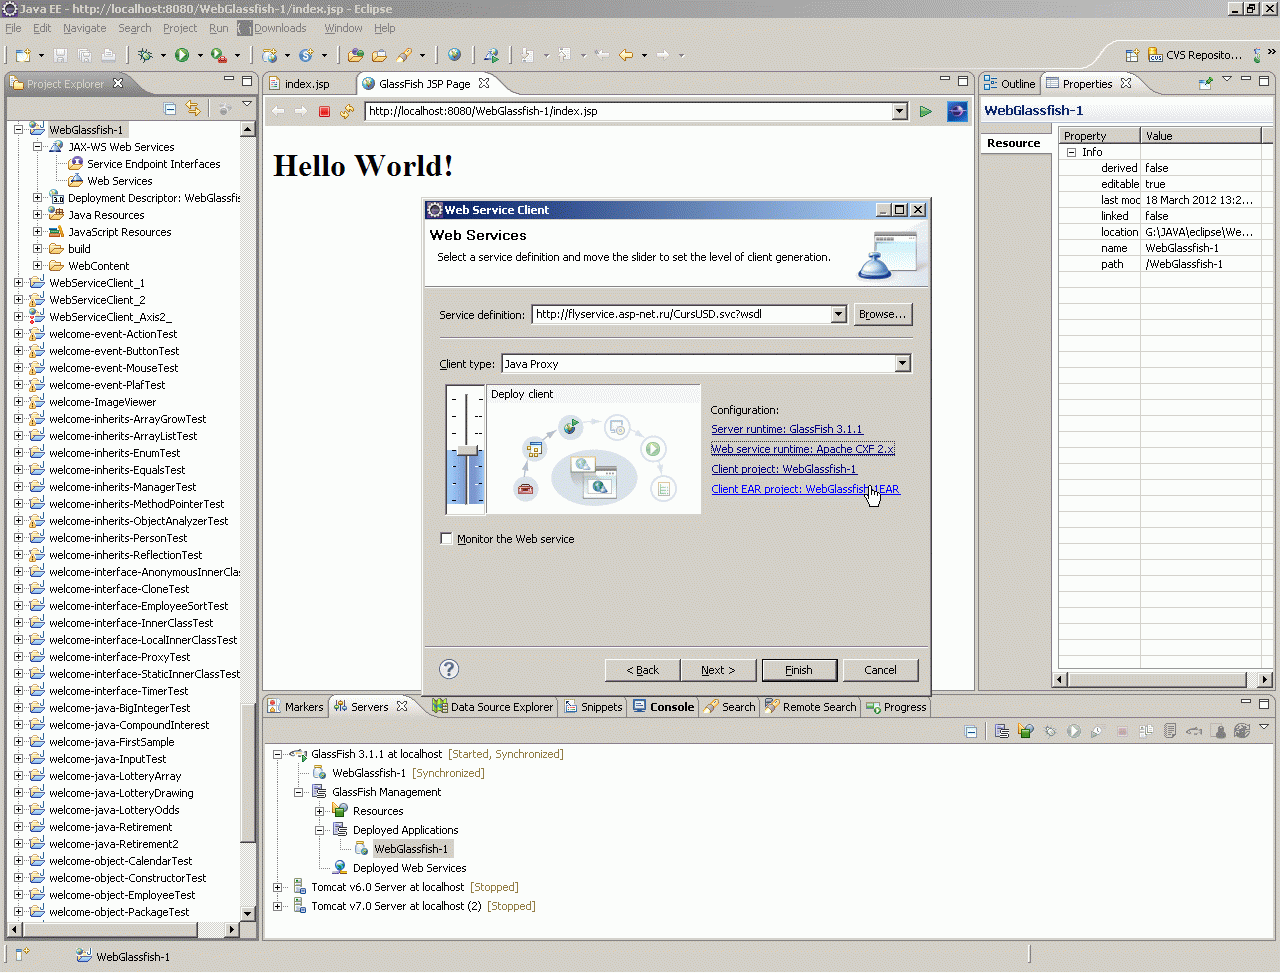Click the external browser icon beside the Go arrow

coord(957,112)
